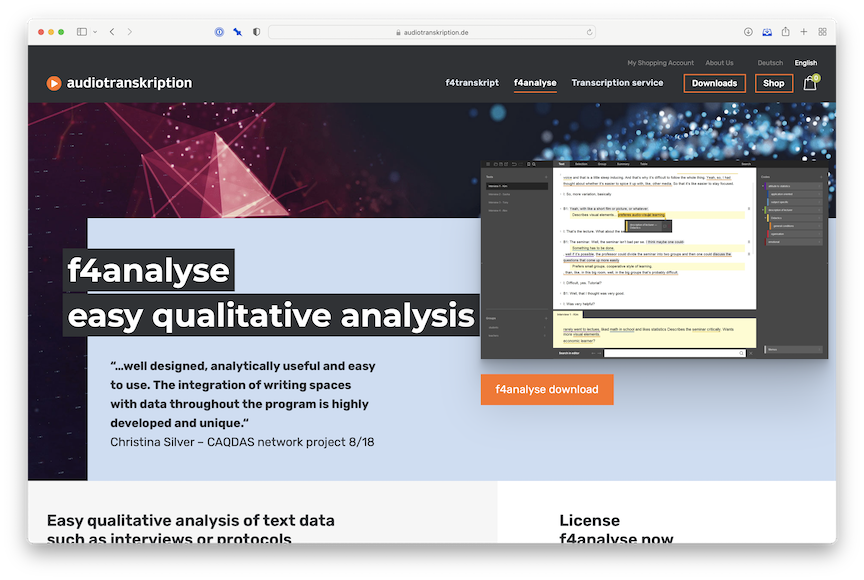This screenshot has height=580, width=864.
Task: Expand the sidebar dropdown chevron
Action: click(x=95, y=32)
